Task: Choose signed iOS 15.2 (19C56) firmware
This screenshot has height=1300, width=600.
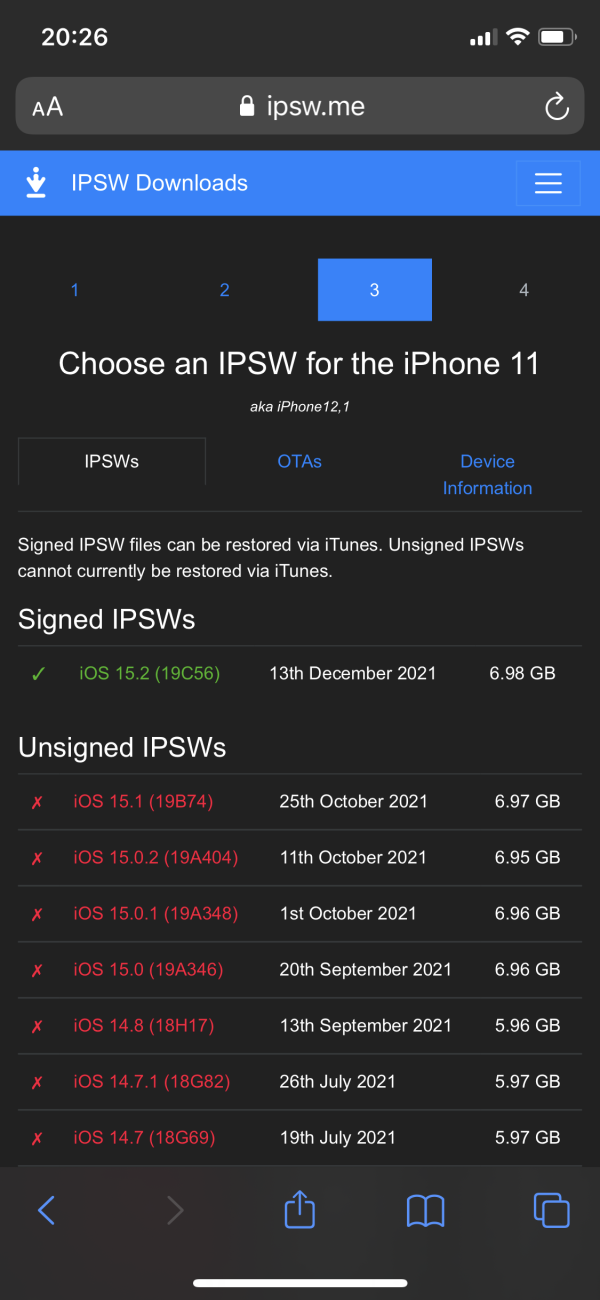Action: (x=150, y=673)
